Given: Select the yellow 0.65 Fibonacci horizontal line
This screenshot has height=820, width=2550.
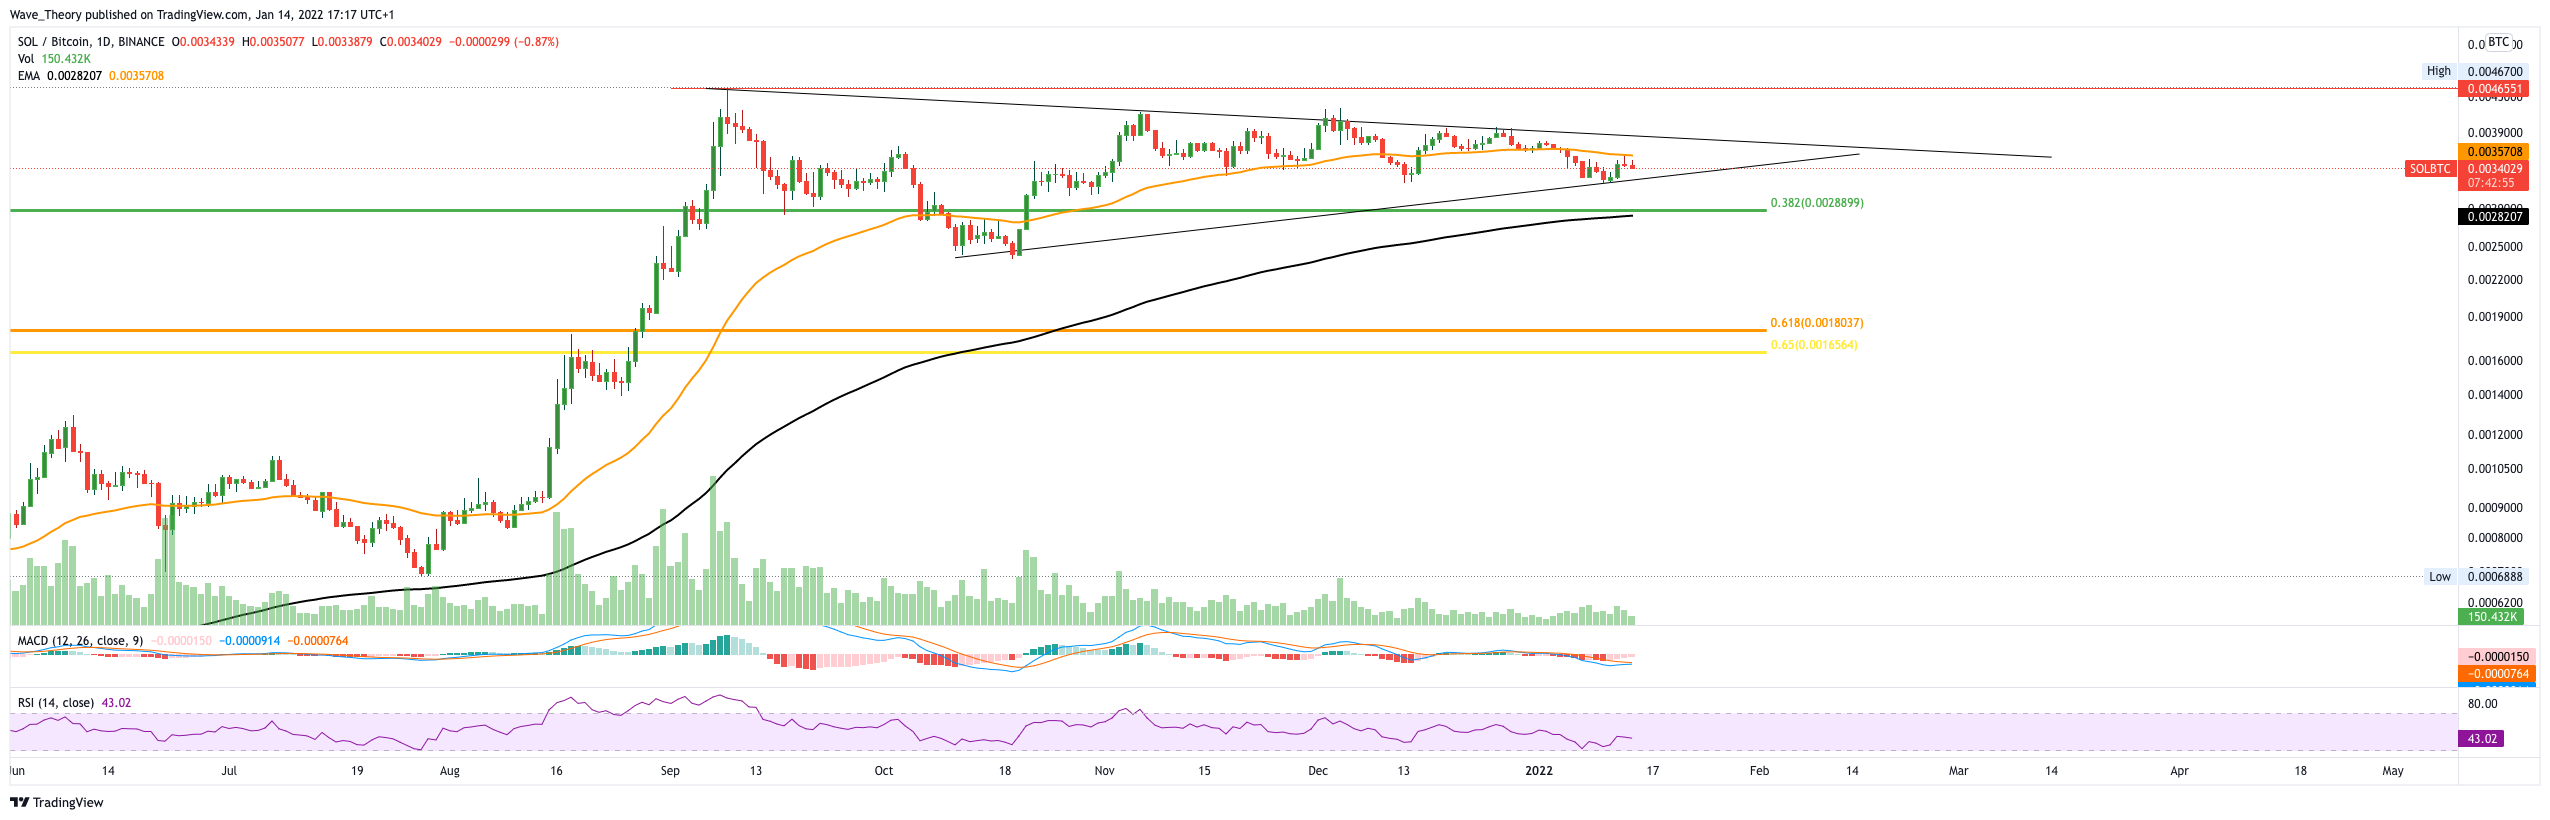Looking at the screenshot, I should tap(888, 352).
